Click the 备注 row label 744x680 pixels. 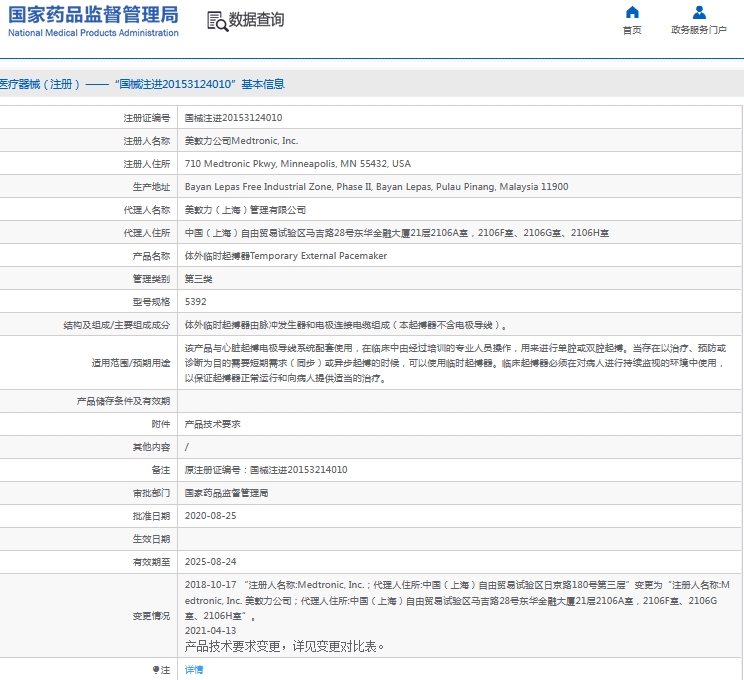point(161,470)
